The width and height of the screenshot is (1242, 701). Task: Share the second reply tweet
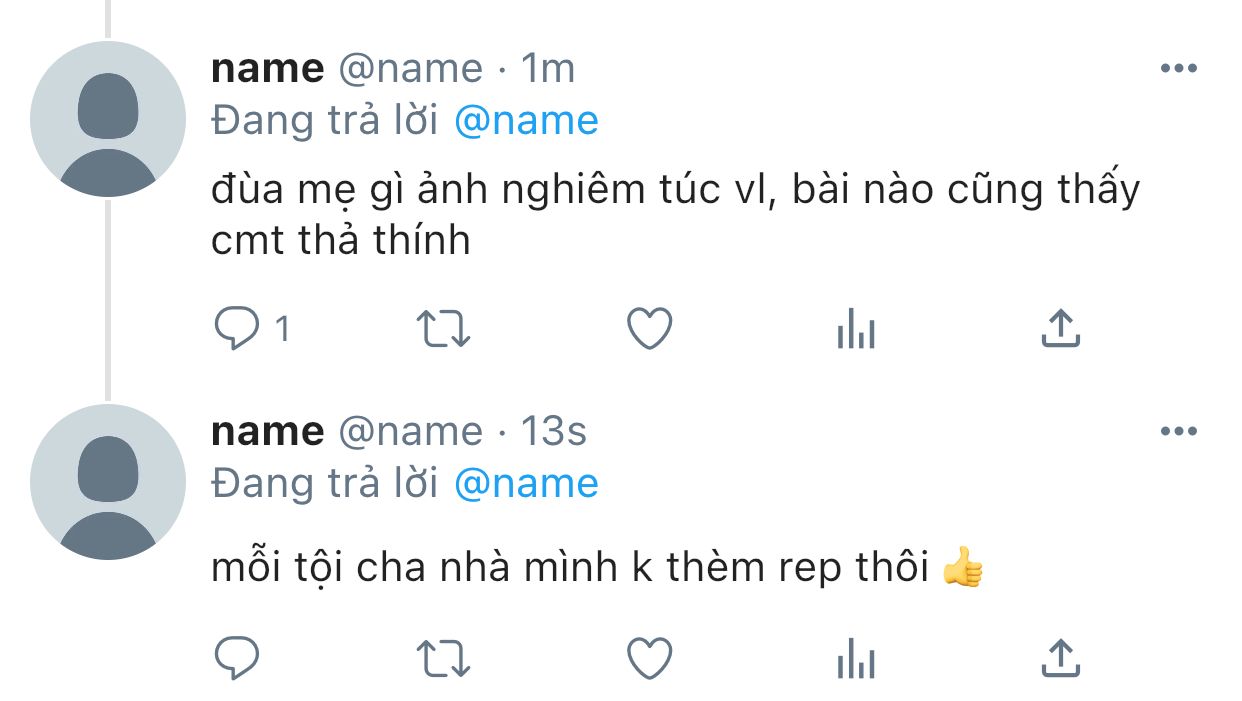[x=1060, y=659]
